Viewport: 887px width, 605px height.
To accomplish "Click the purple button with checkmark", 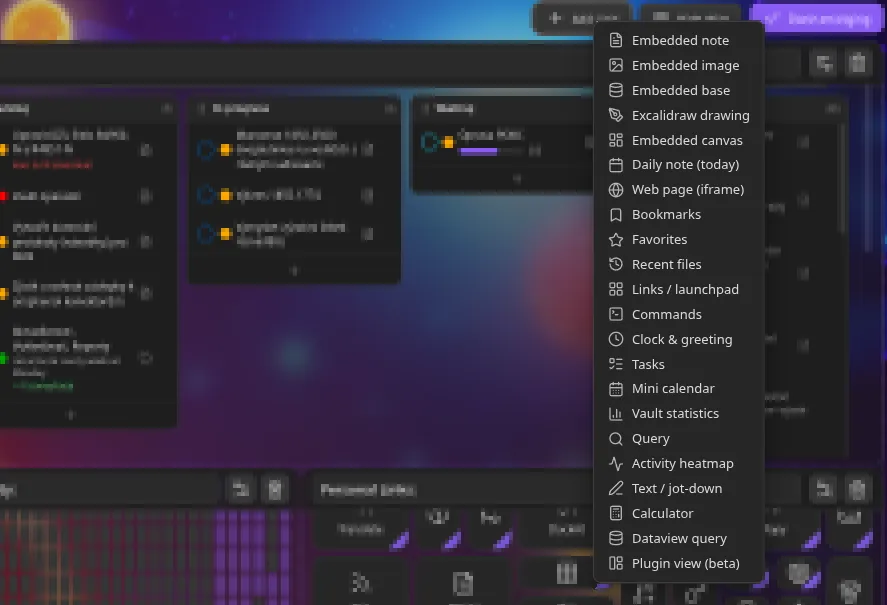I will point(816,19).
